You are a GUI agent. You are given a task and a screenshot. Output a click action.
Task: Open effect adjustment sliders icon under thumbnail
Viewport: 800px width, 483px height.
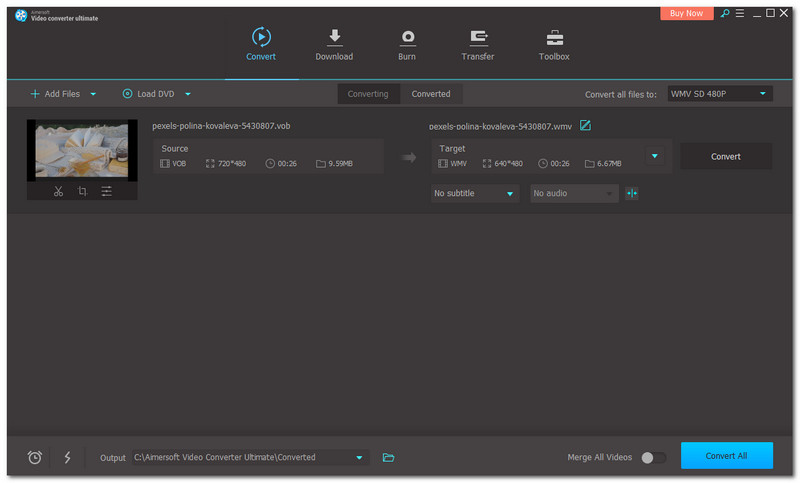106,191
